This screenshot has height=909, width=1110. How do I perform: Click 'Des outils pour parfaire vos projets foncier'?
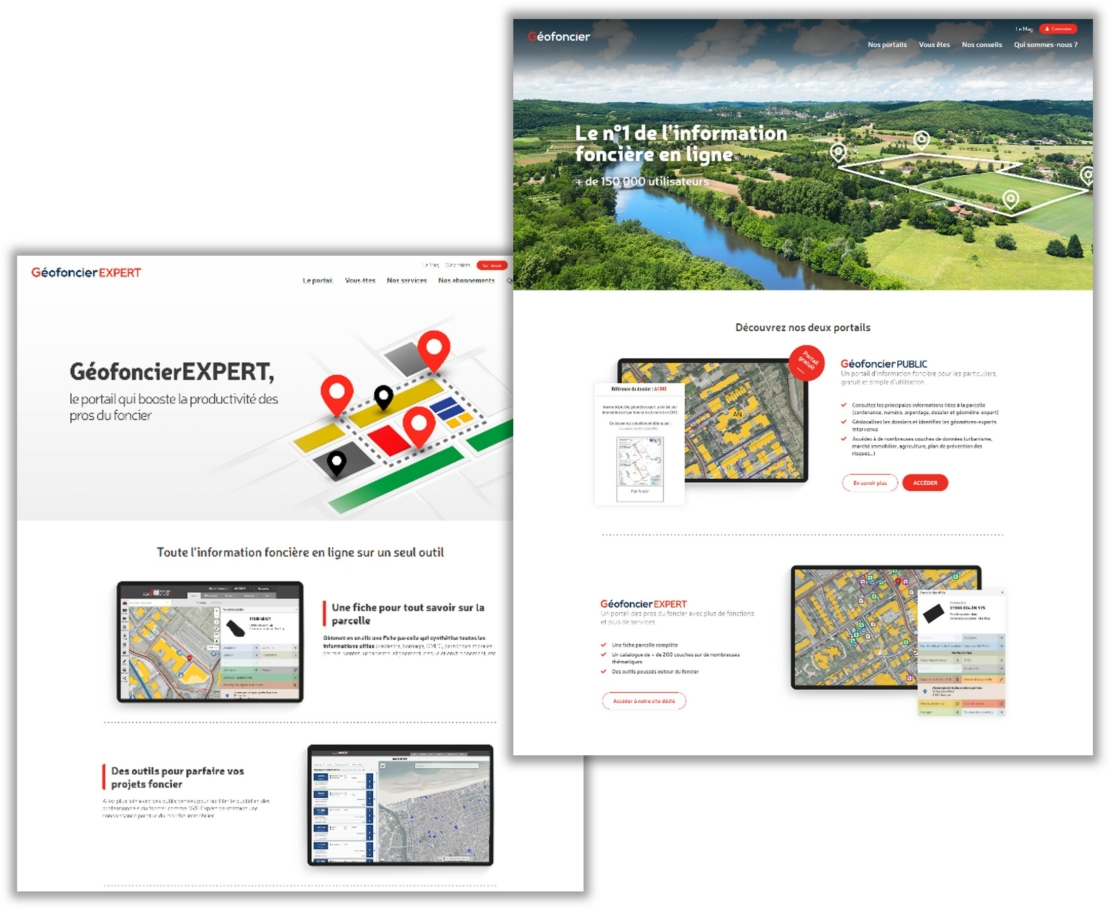click(177, 777)
